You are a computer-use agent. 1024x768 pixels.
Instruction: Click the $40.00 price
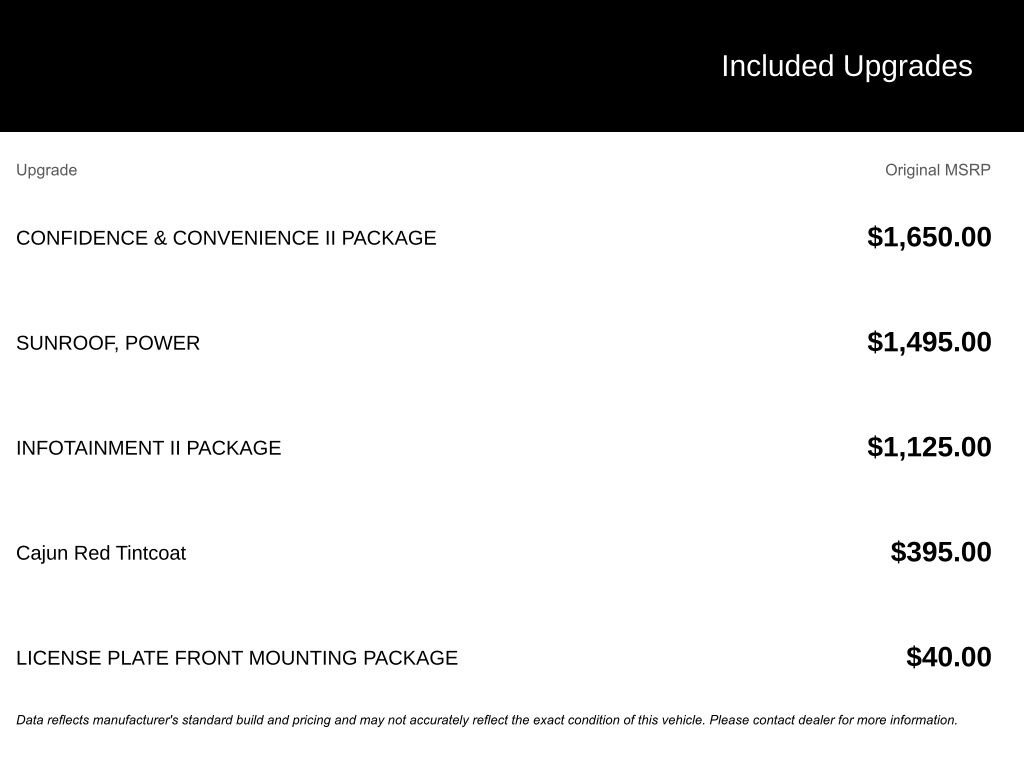pos(949,658)
